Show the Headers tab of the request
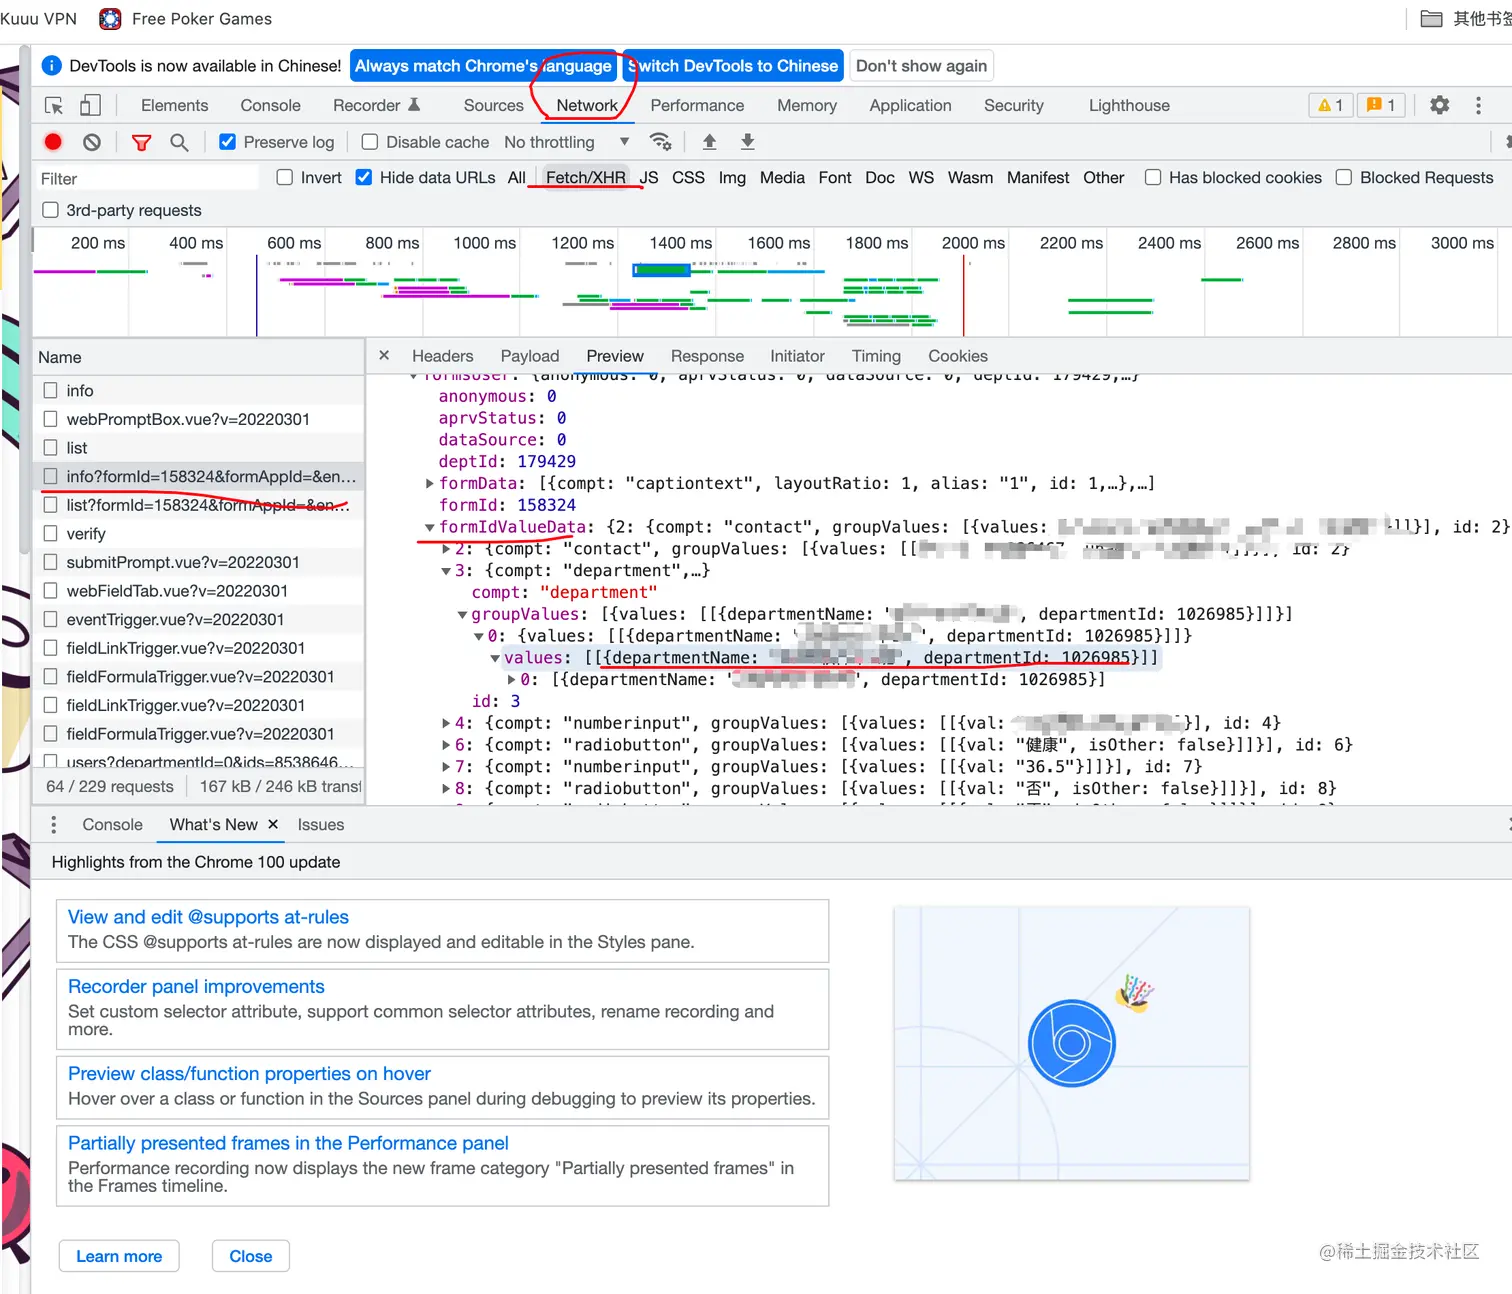Viewport: 1512px width, 1294px height. click(442, 356)
